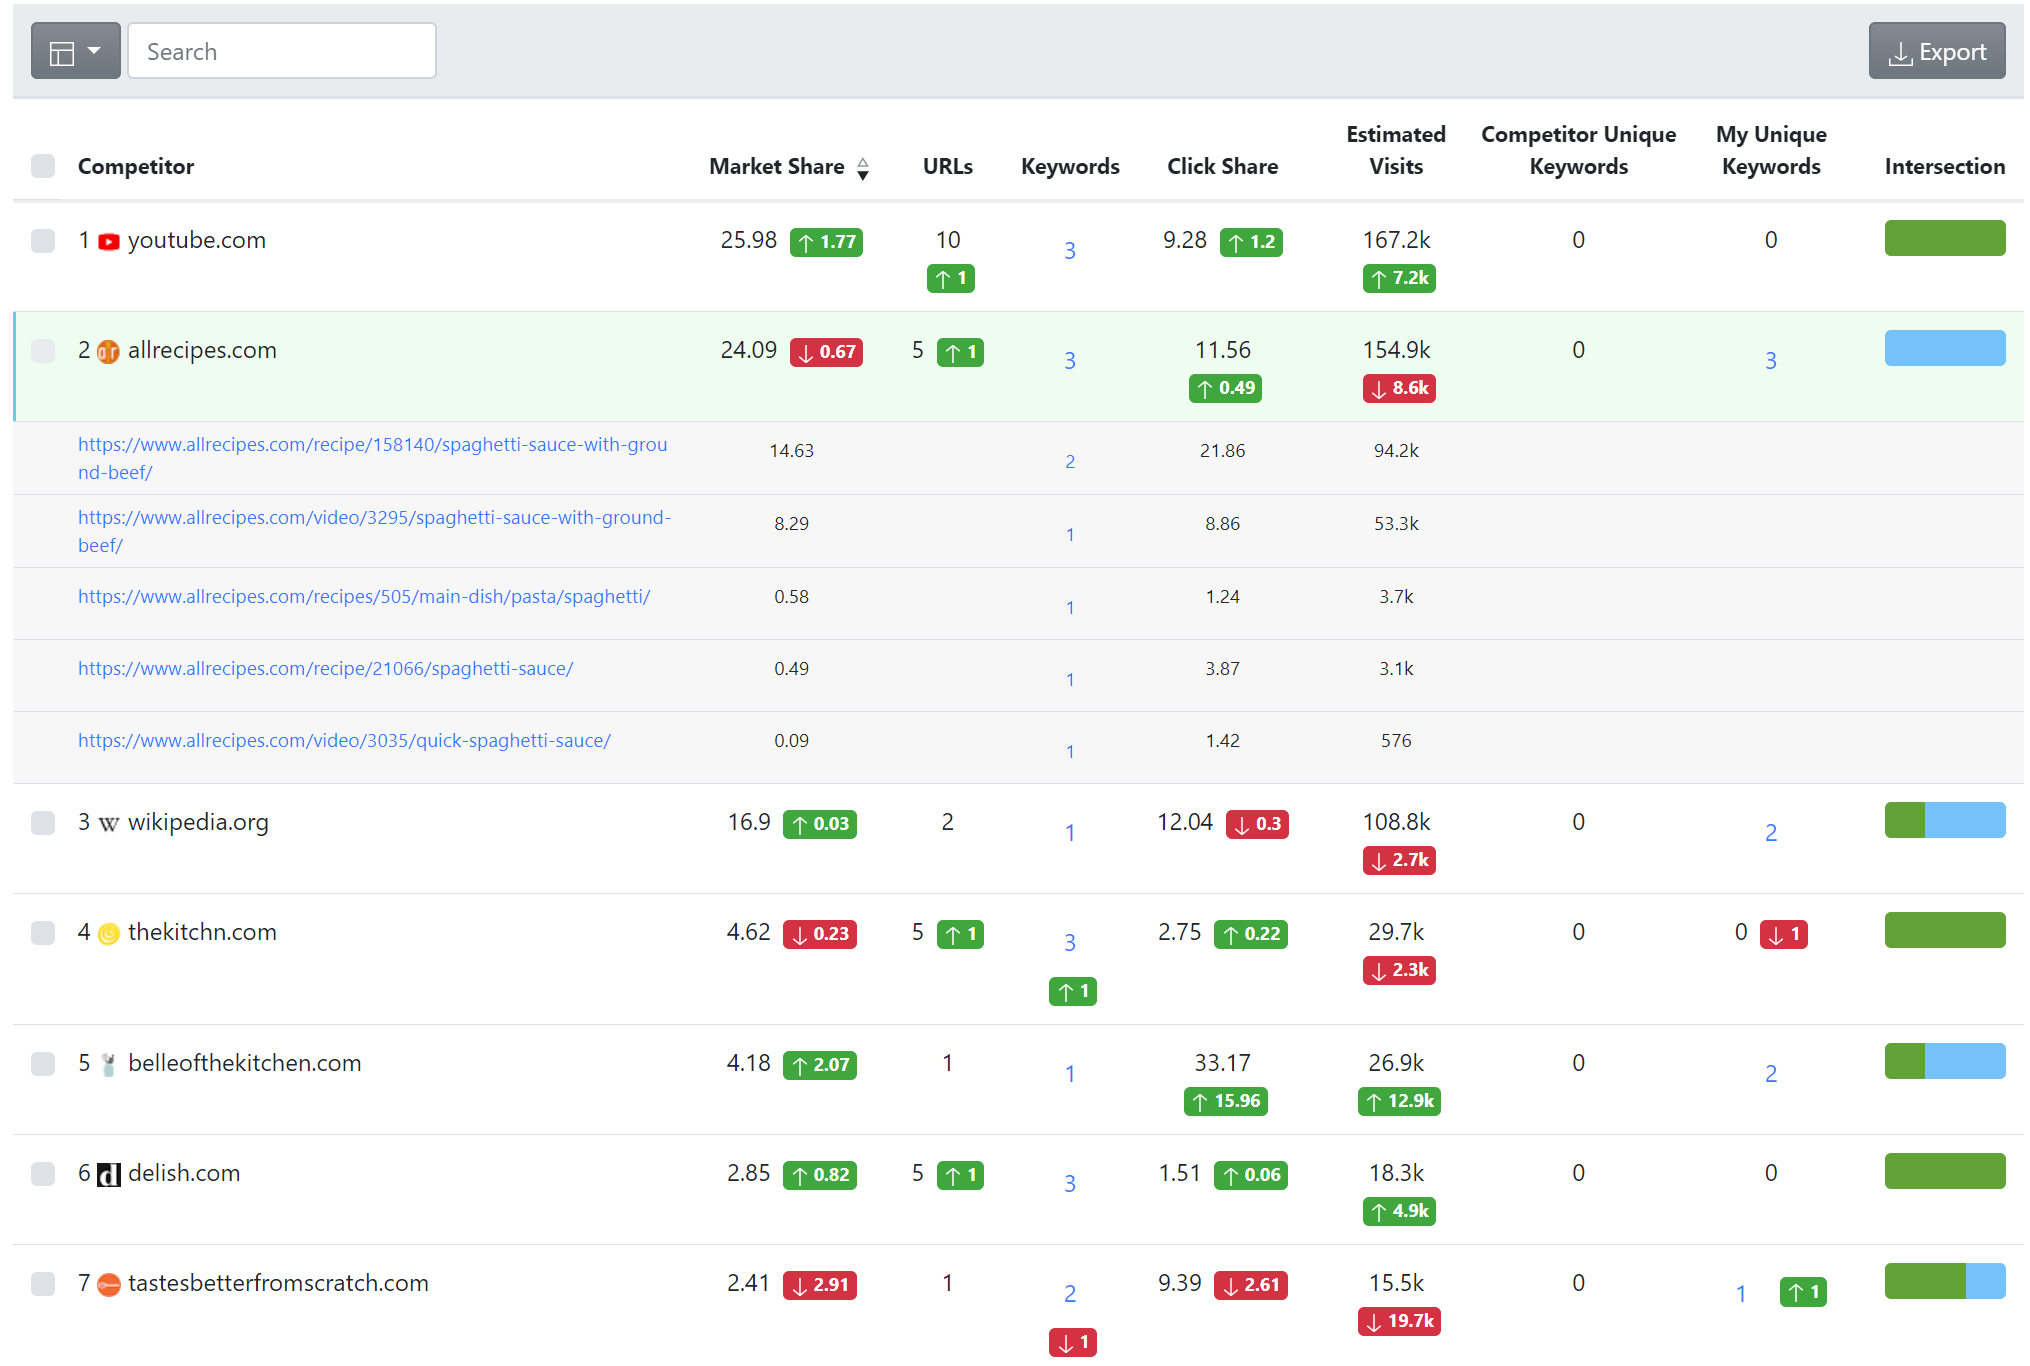This screenshot has height=1366, width=2030.
Task: Click delish.com estimated visits up 4.9k badge
Action: click(x=1399, y=1211)
